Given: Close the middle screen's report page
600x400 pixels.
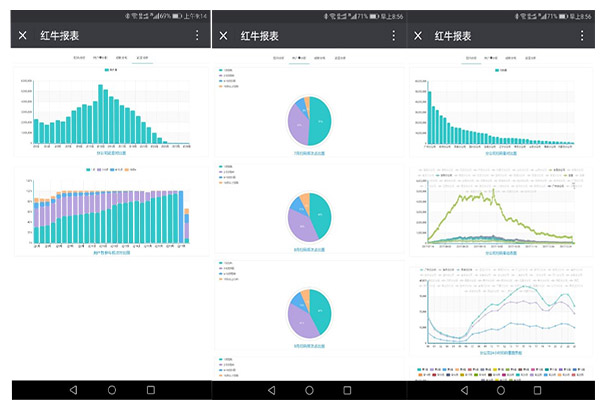Looking at the screenshot, I should click(223, 35).
